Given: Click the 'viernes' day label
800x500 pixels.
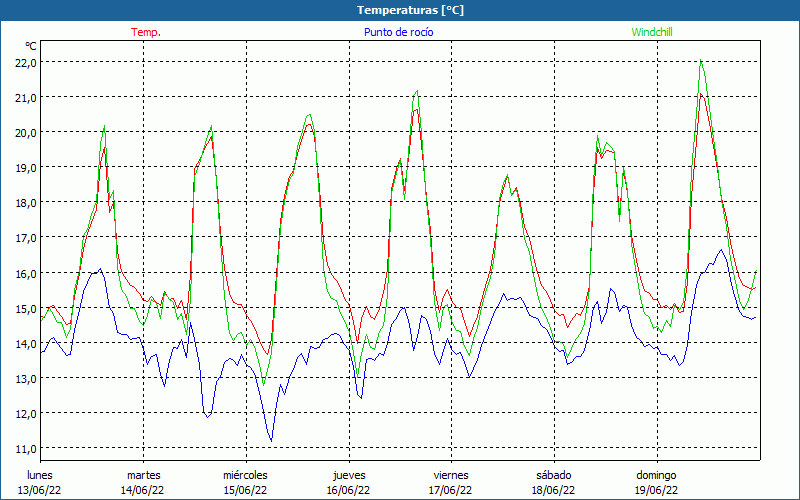Looking at the screenshot, I should point(451,475).
